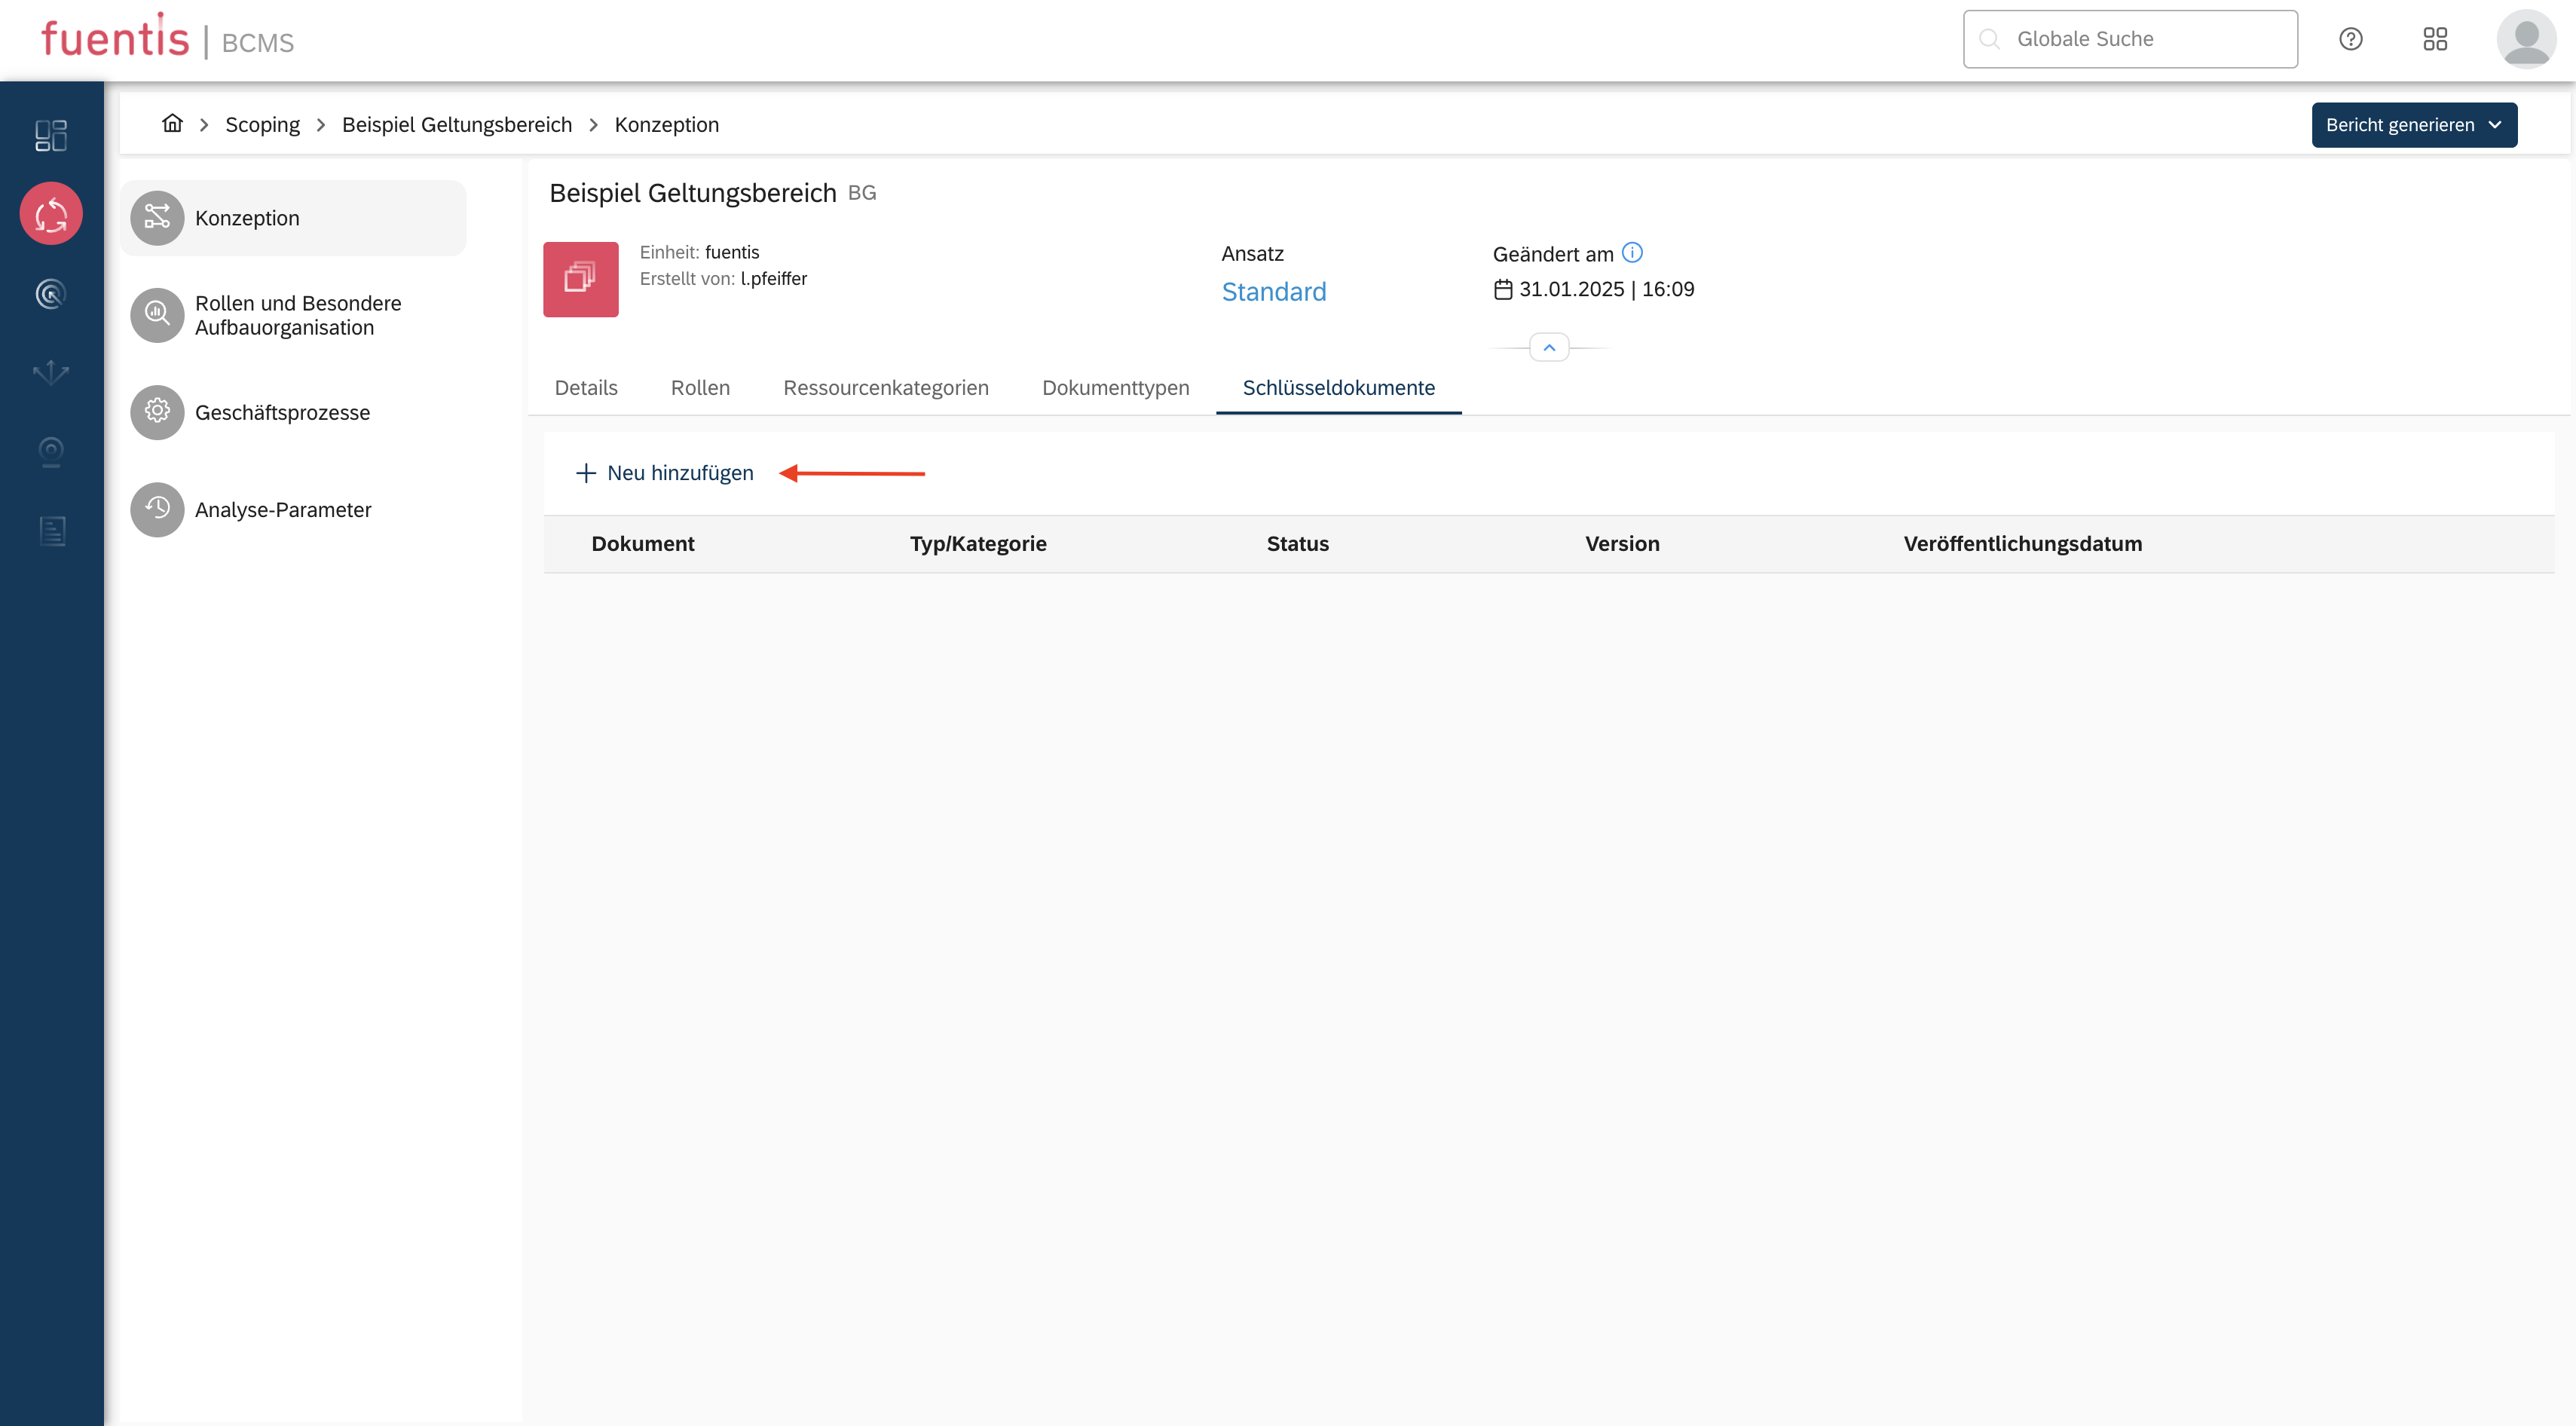Screen dimensions: 2576x1426
Task: Click Neu hinzufügen to add document
Action: pyautogui.click(x=665, y=473)
